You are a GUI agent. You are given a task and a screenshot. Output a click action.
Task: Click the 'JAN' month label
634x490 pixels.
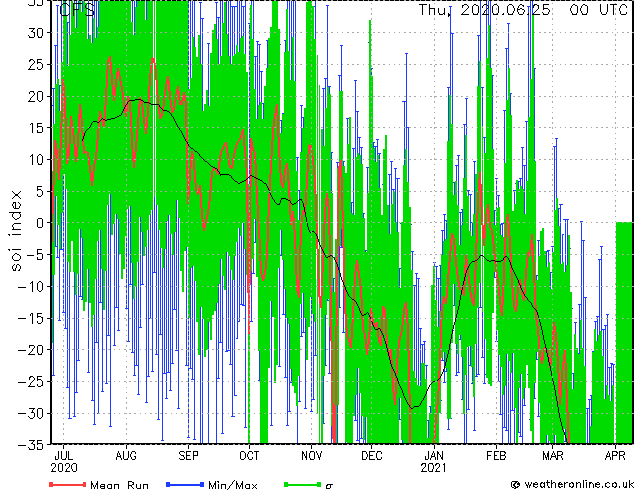point(434,456)
